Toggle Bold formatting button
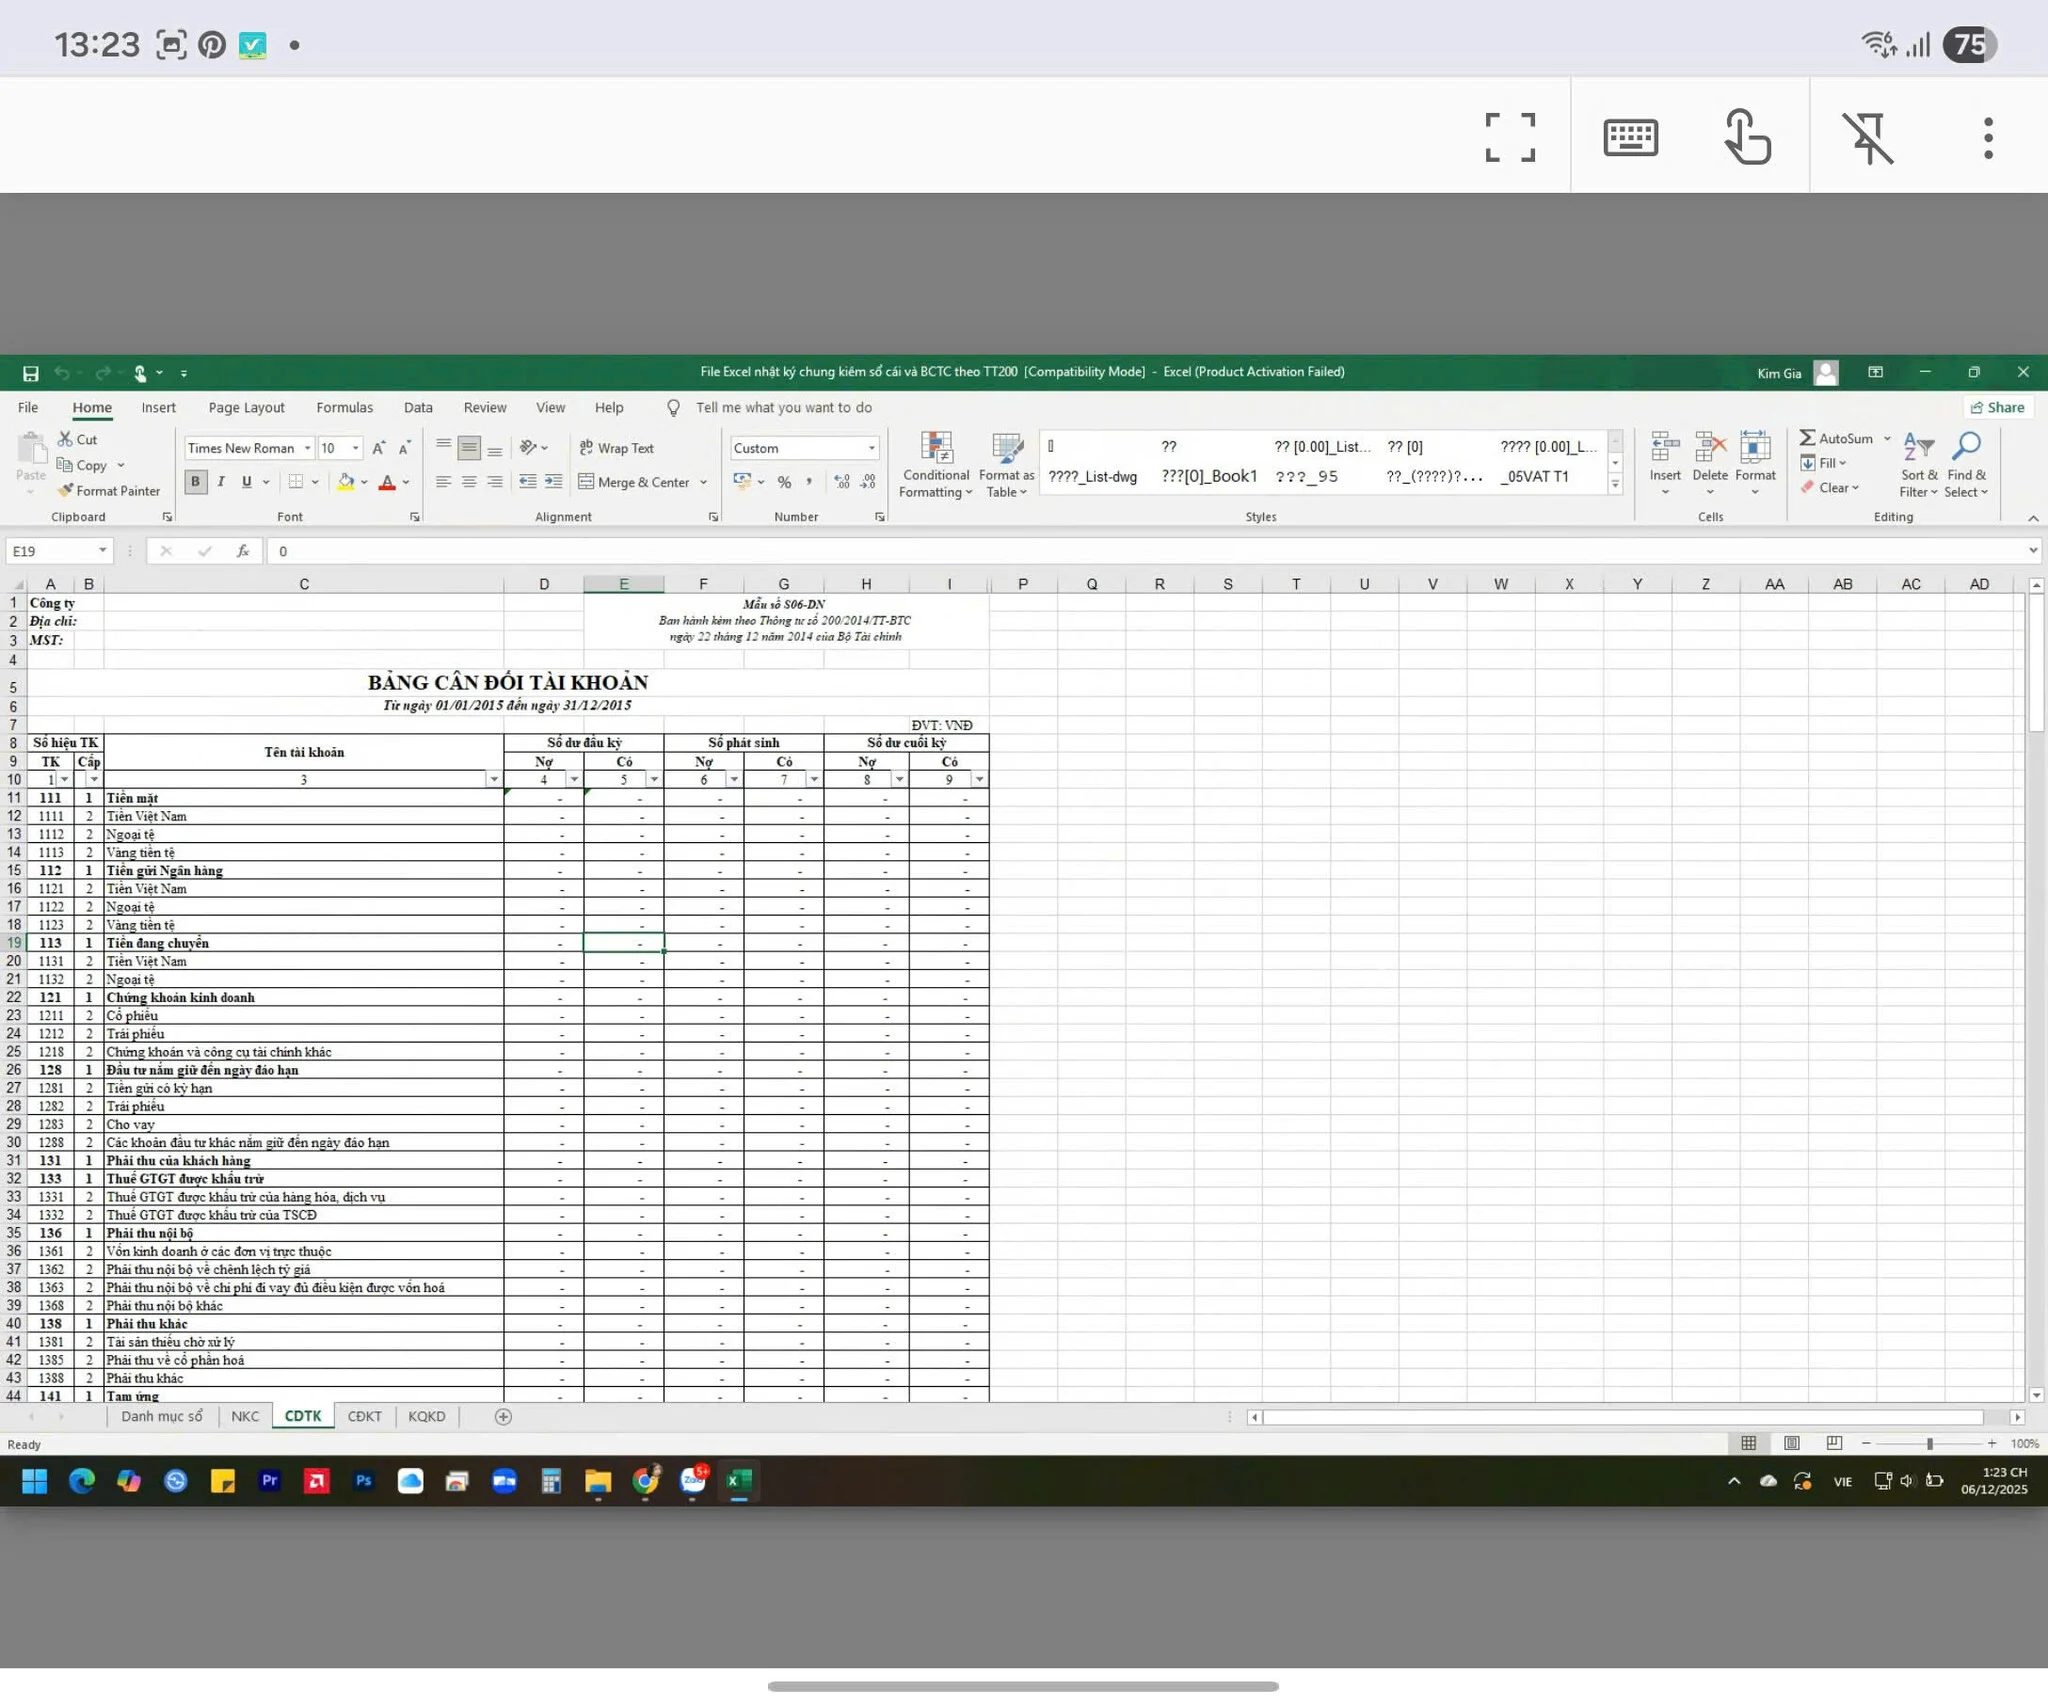This screenshot has width=2048, height=1705. [195, 482]
